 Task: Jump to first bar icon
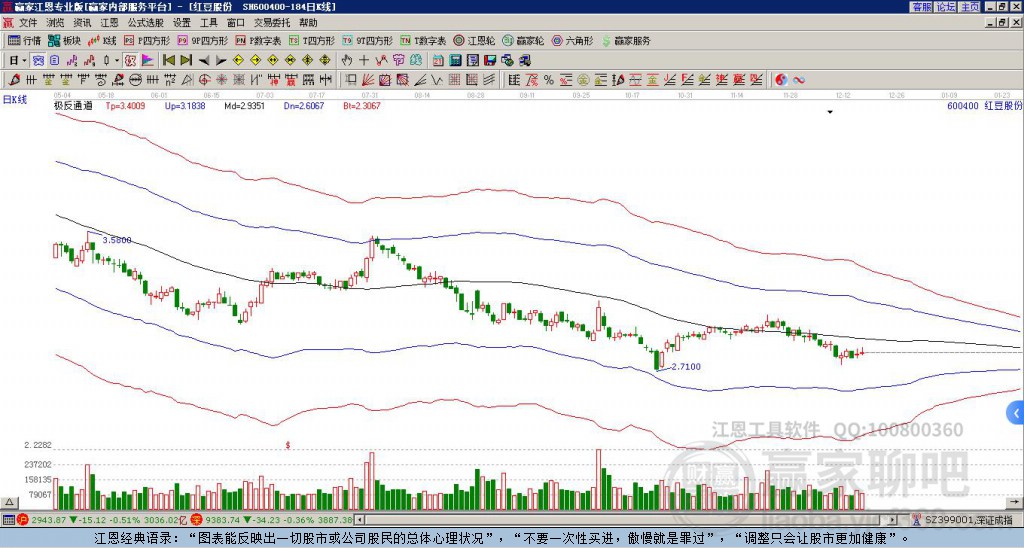point(168,61)
